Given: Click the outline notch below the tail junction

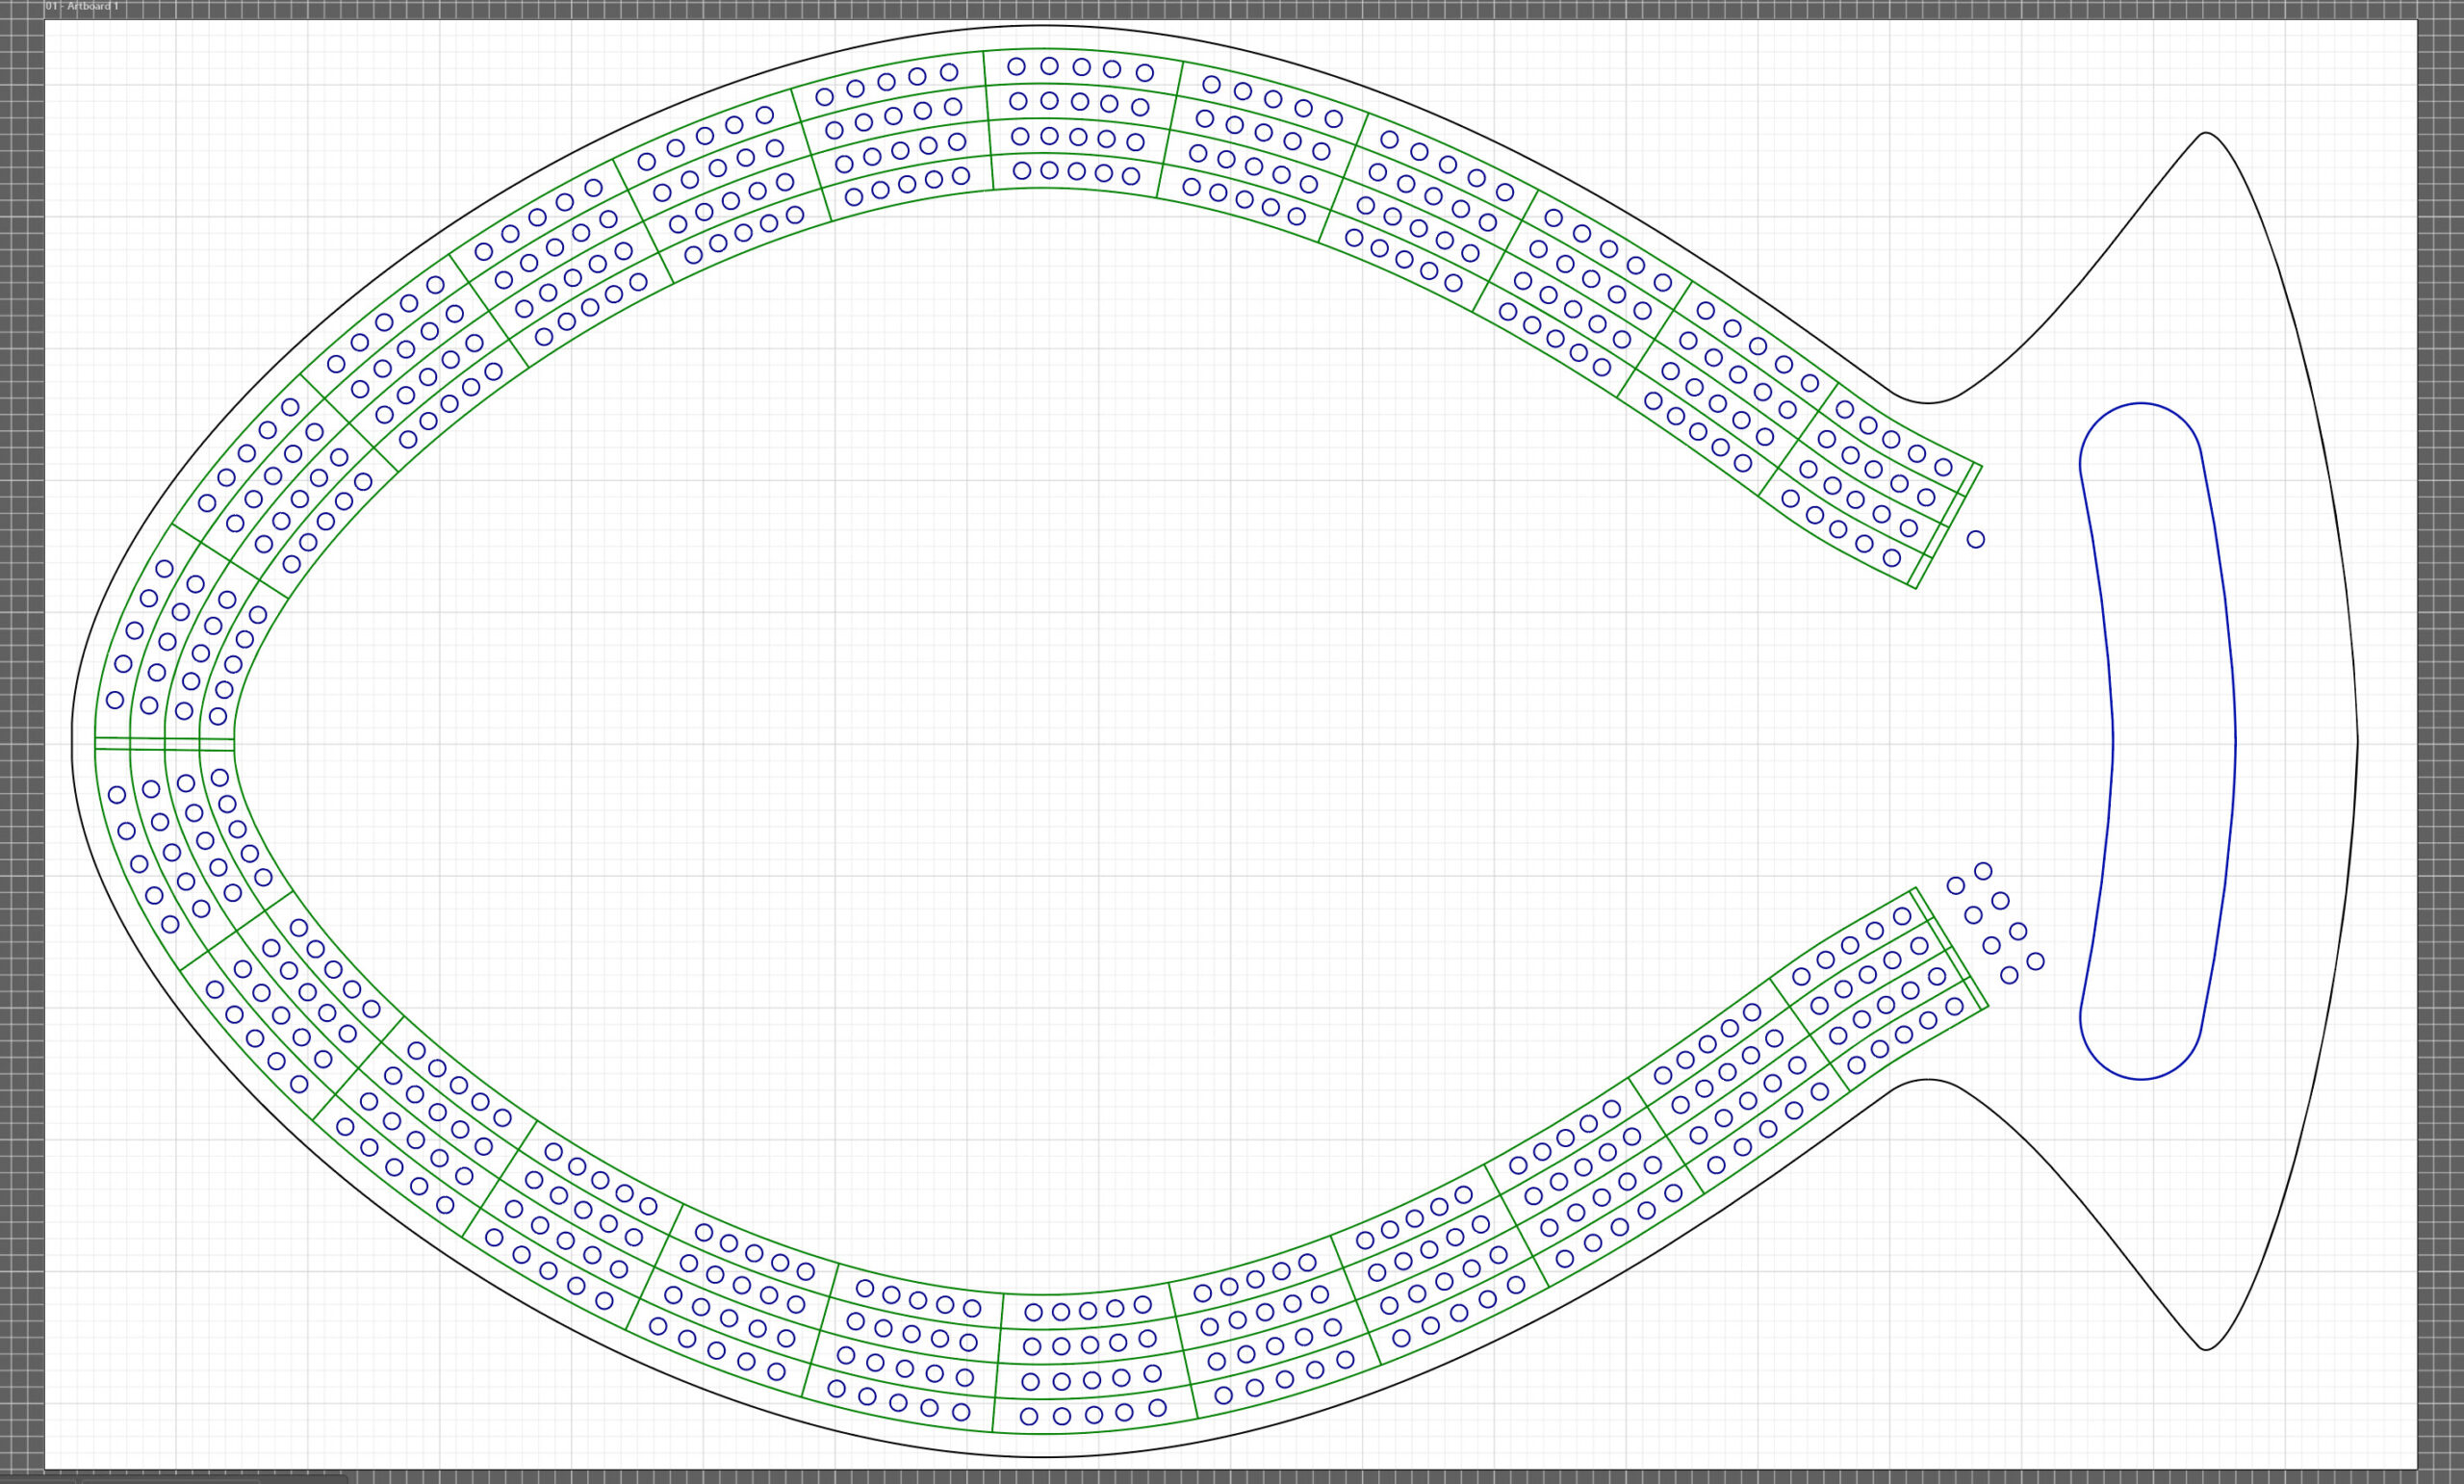Looking at the screenshot, I should point(1927,1080).
